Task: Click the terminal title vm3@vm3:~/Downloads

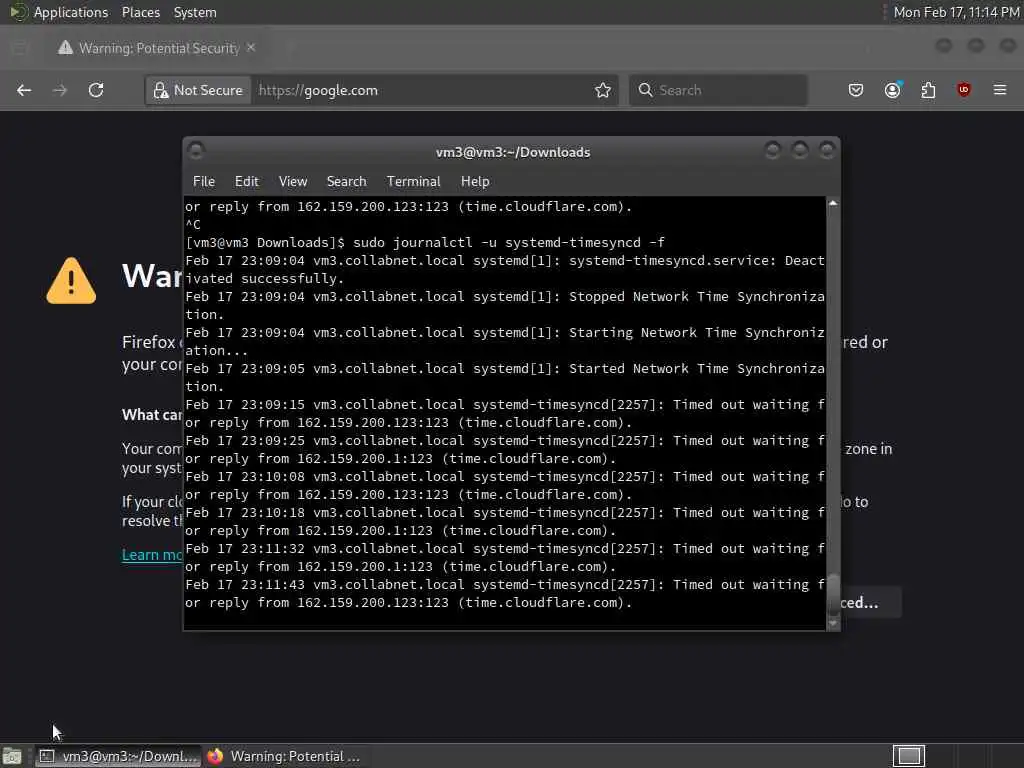Action: (x=513, y=152)
